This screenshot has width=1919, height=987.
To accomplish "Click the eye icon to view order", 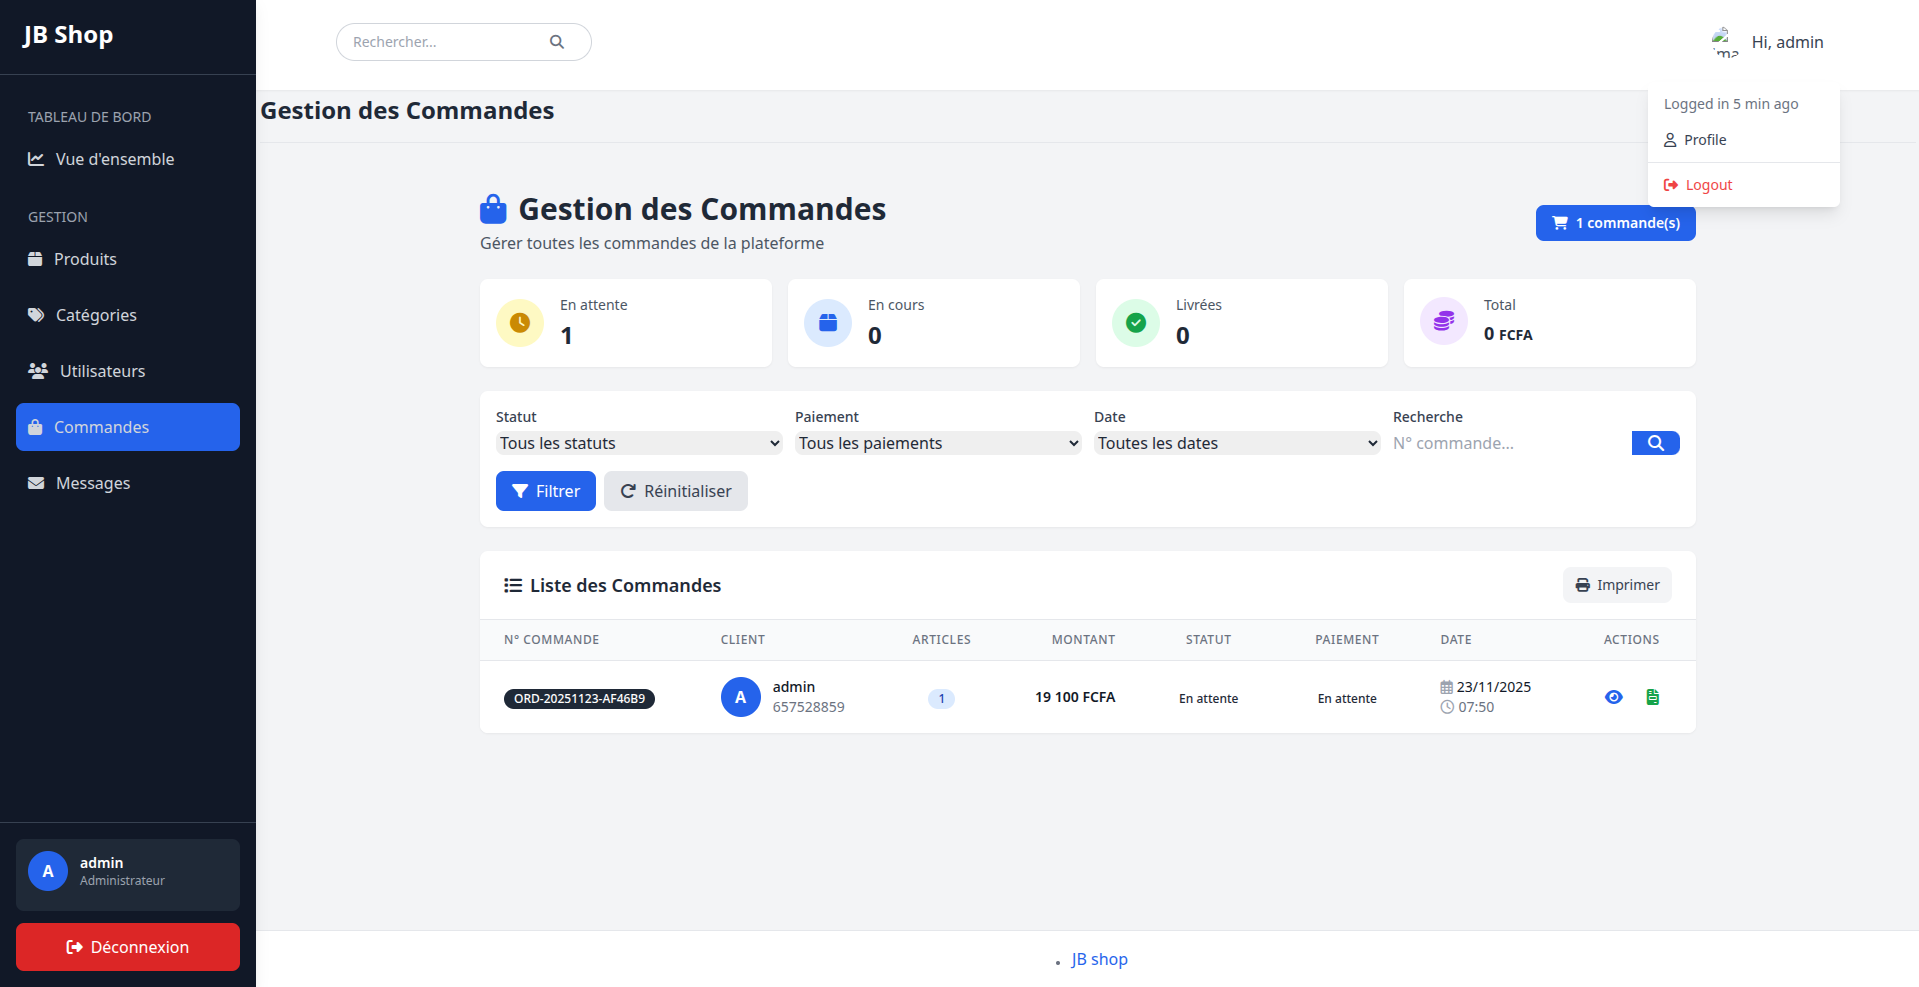I will tap(1613, 697).
